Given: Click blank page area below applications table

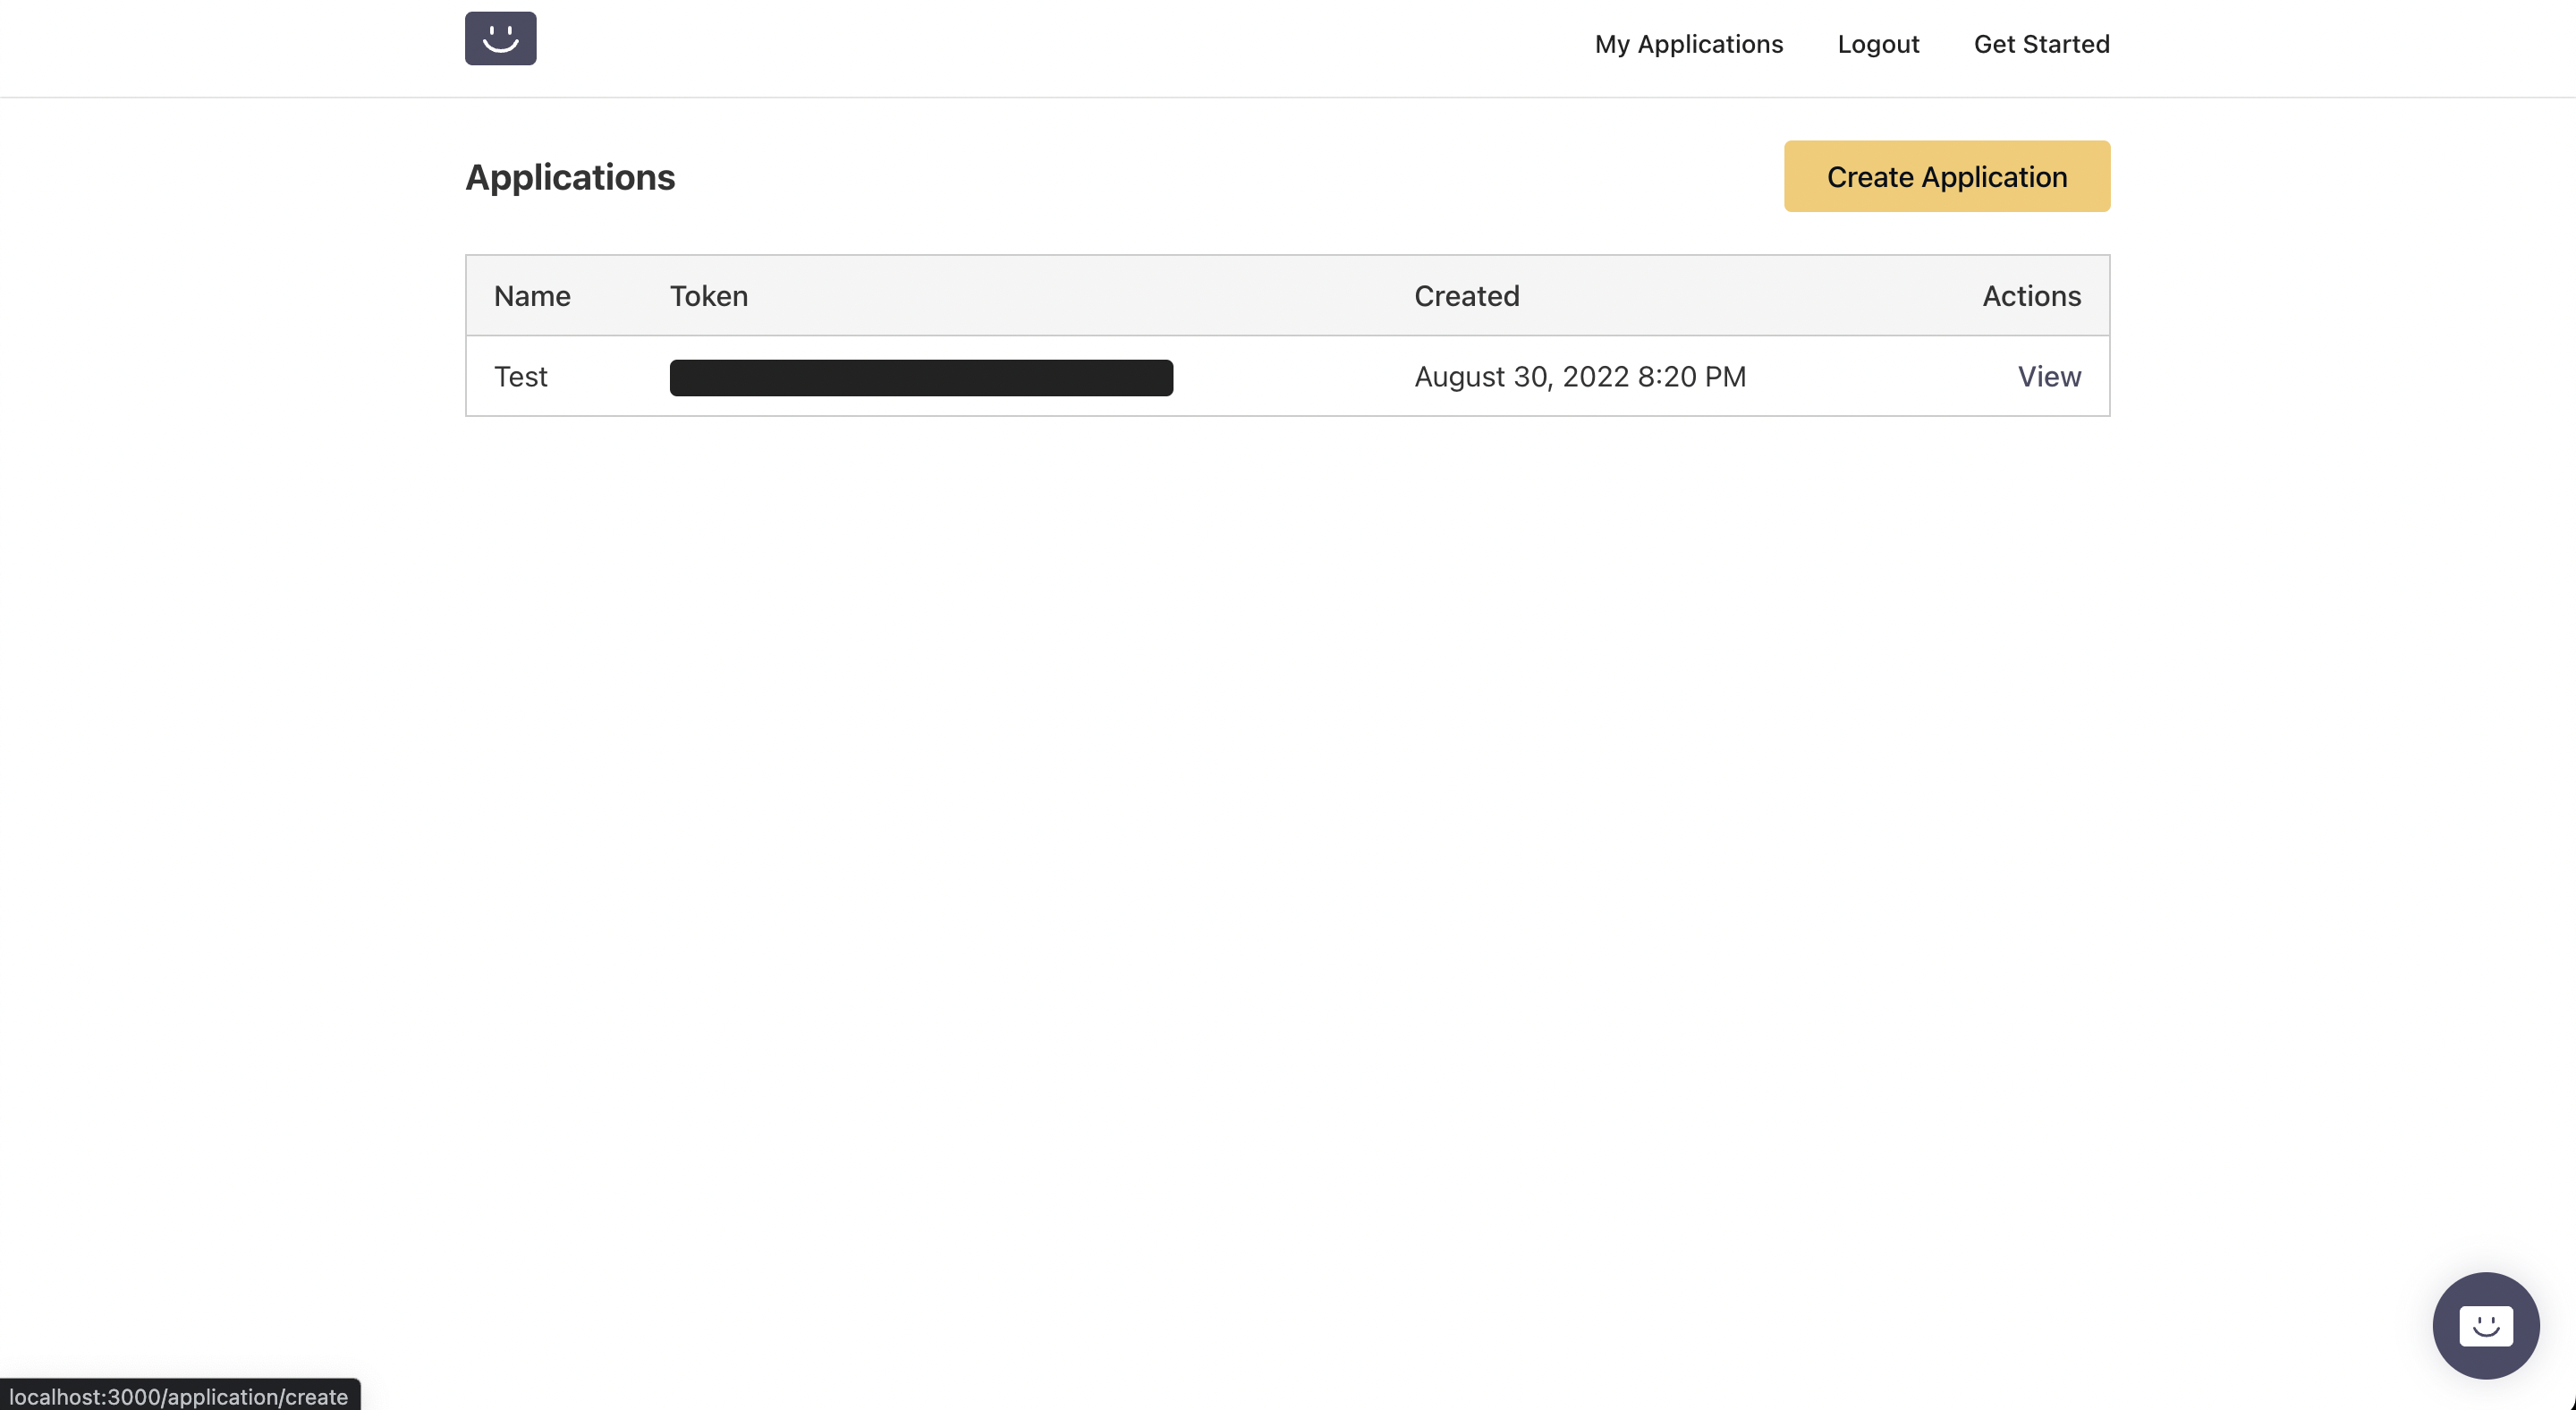Looking at the screenshot, I should (1288, 800).
